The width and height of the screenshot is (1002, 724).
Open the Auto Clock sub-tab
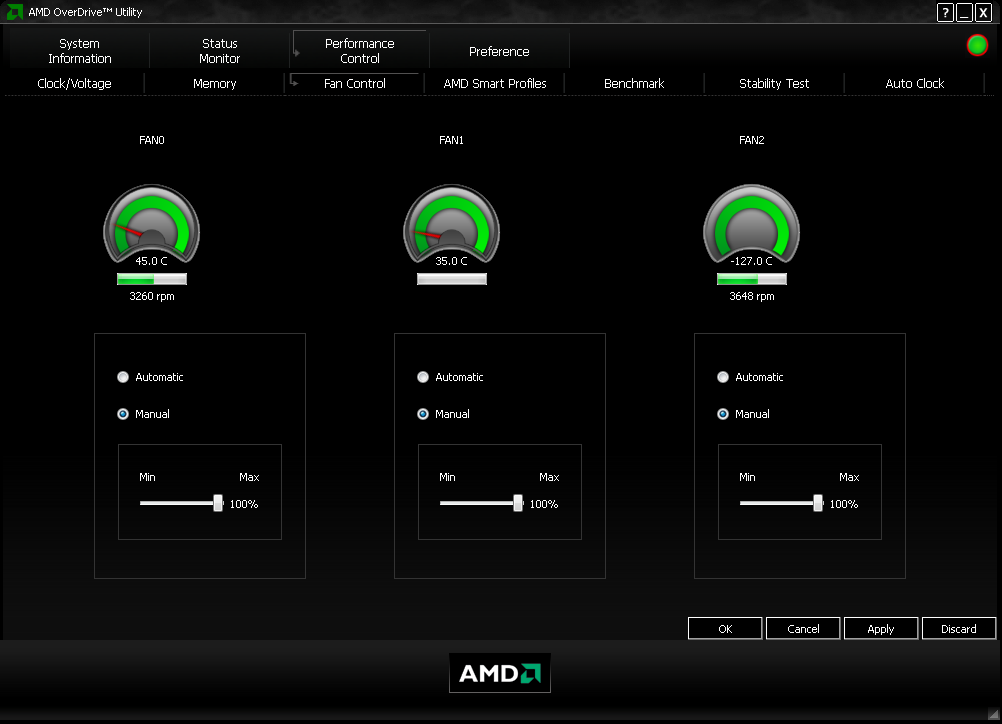pyautogui.click(x=914, y=84)
